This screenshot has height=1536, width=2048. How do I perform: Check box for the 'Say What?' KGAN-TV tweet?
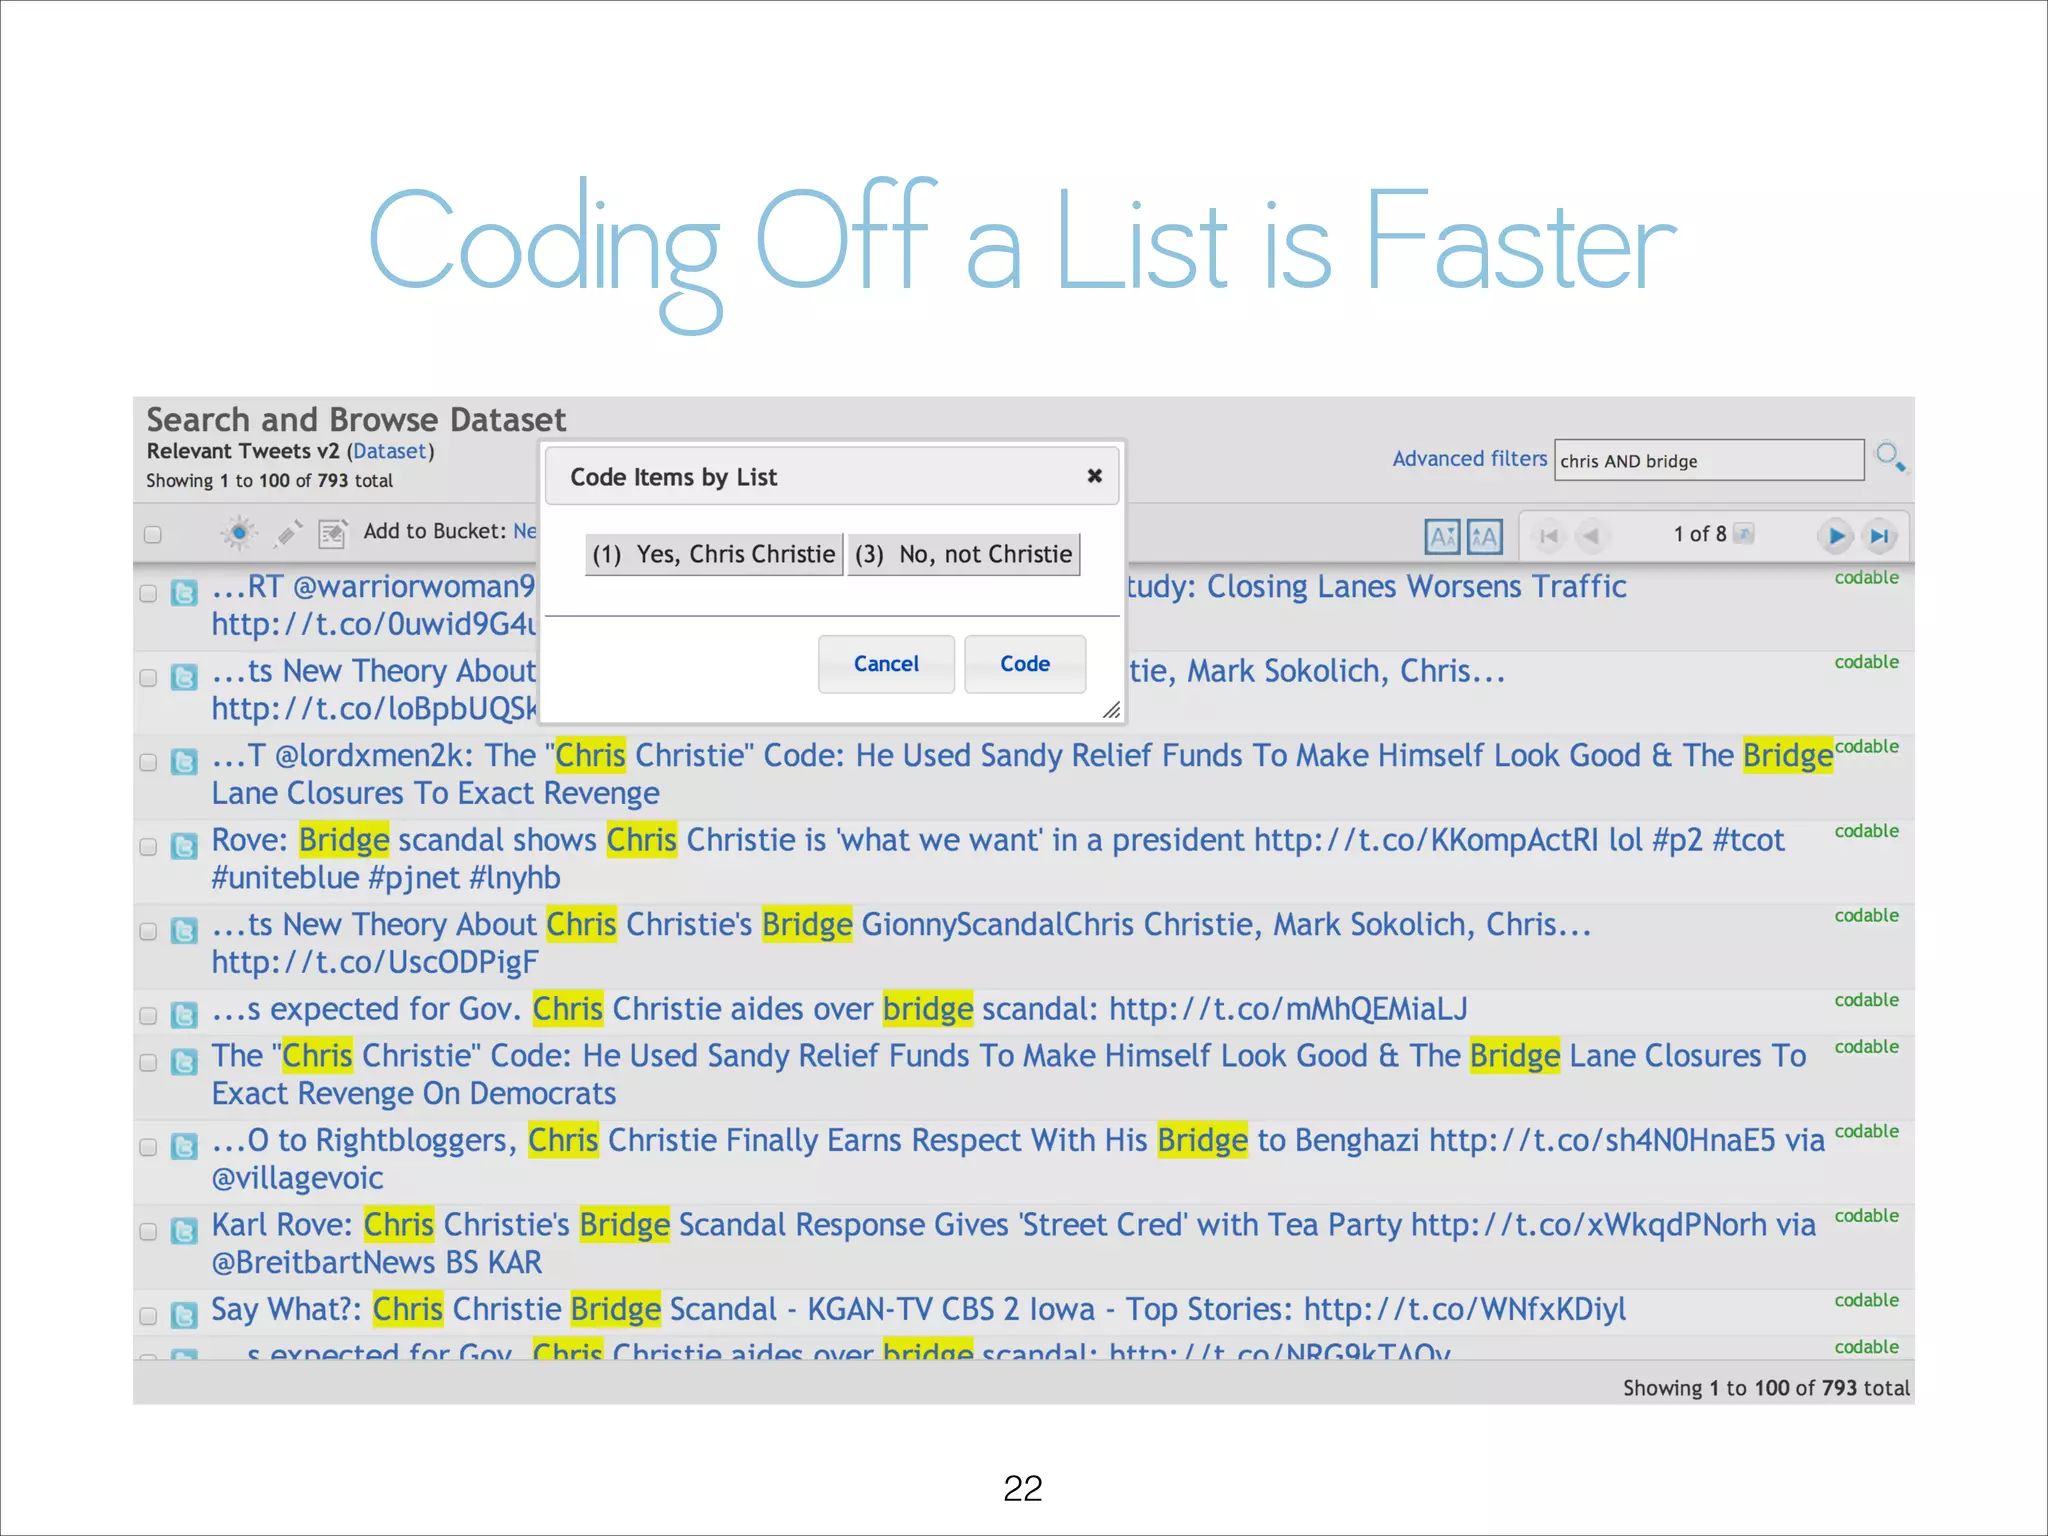tap(148, 1316)
